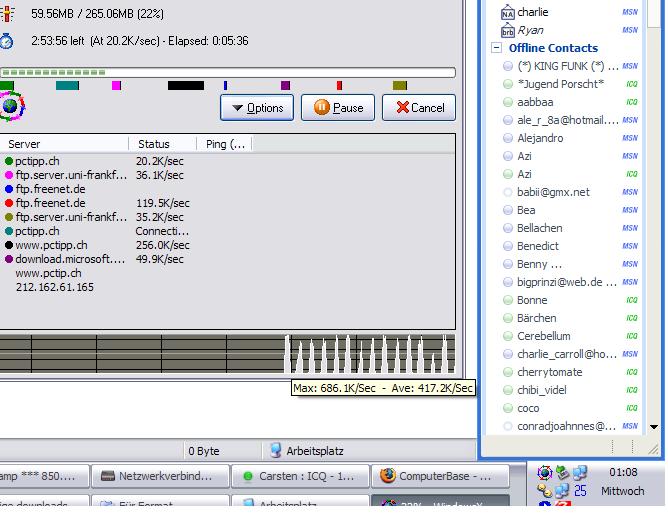Click the green dot beside pctipp.ch at 20.2K/sec
Screen dimensions: 668x519
point(9,161)
